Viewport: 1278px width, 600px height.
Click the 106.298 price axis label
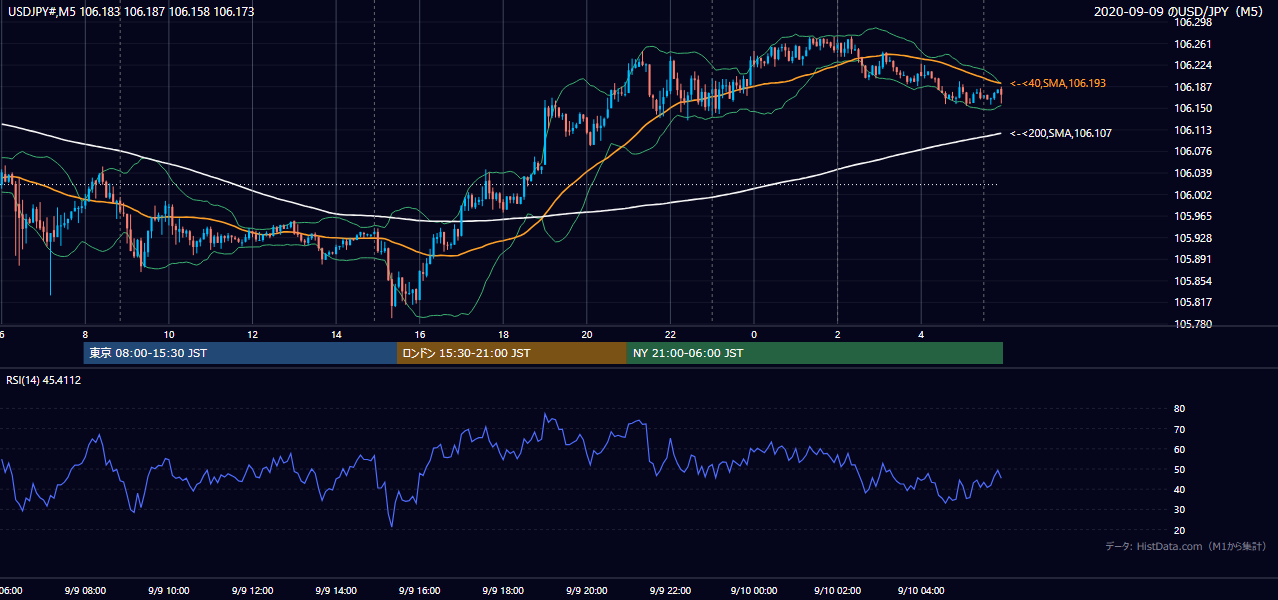(x=1193, y=22)
